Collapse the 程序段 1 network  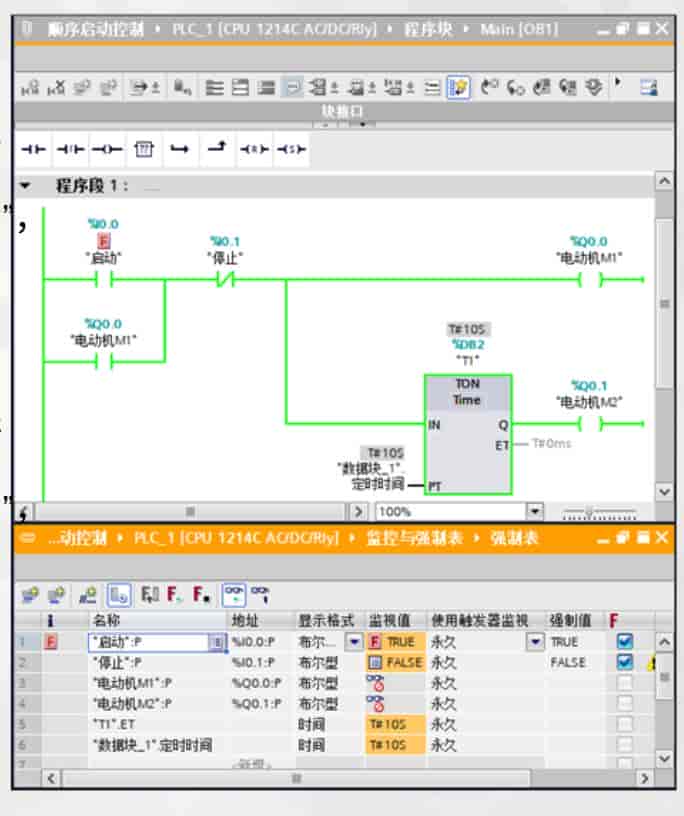[x=25, y=185]
